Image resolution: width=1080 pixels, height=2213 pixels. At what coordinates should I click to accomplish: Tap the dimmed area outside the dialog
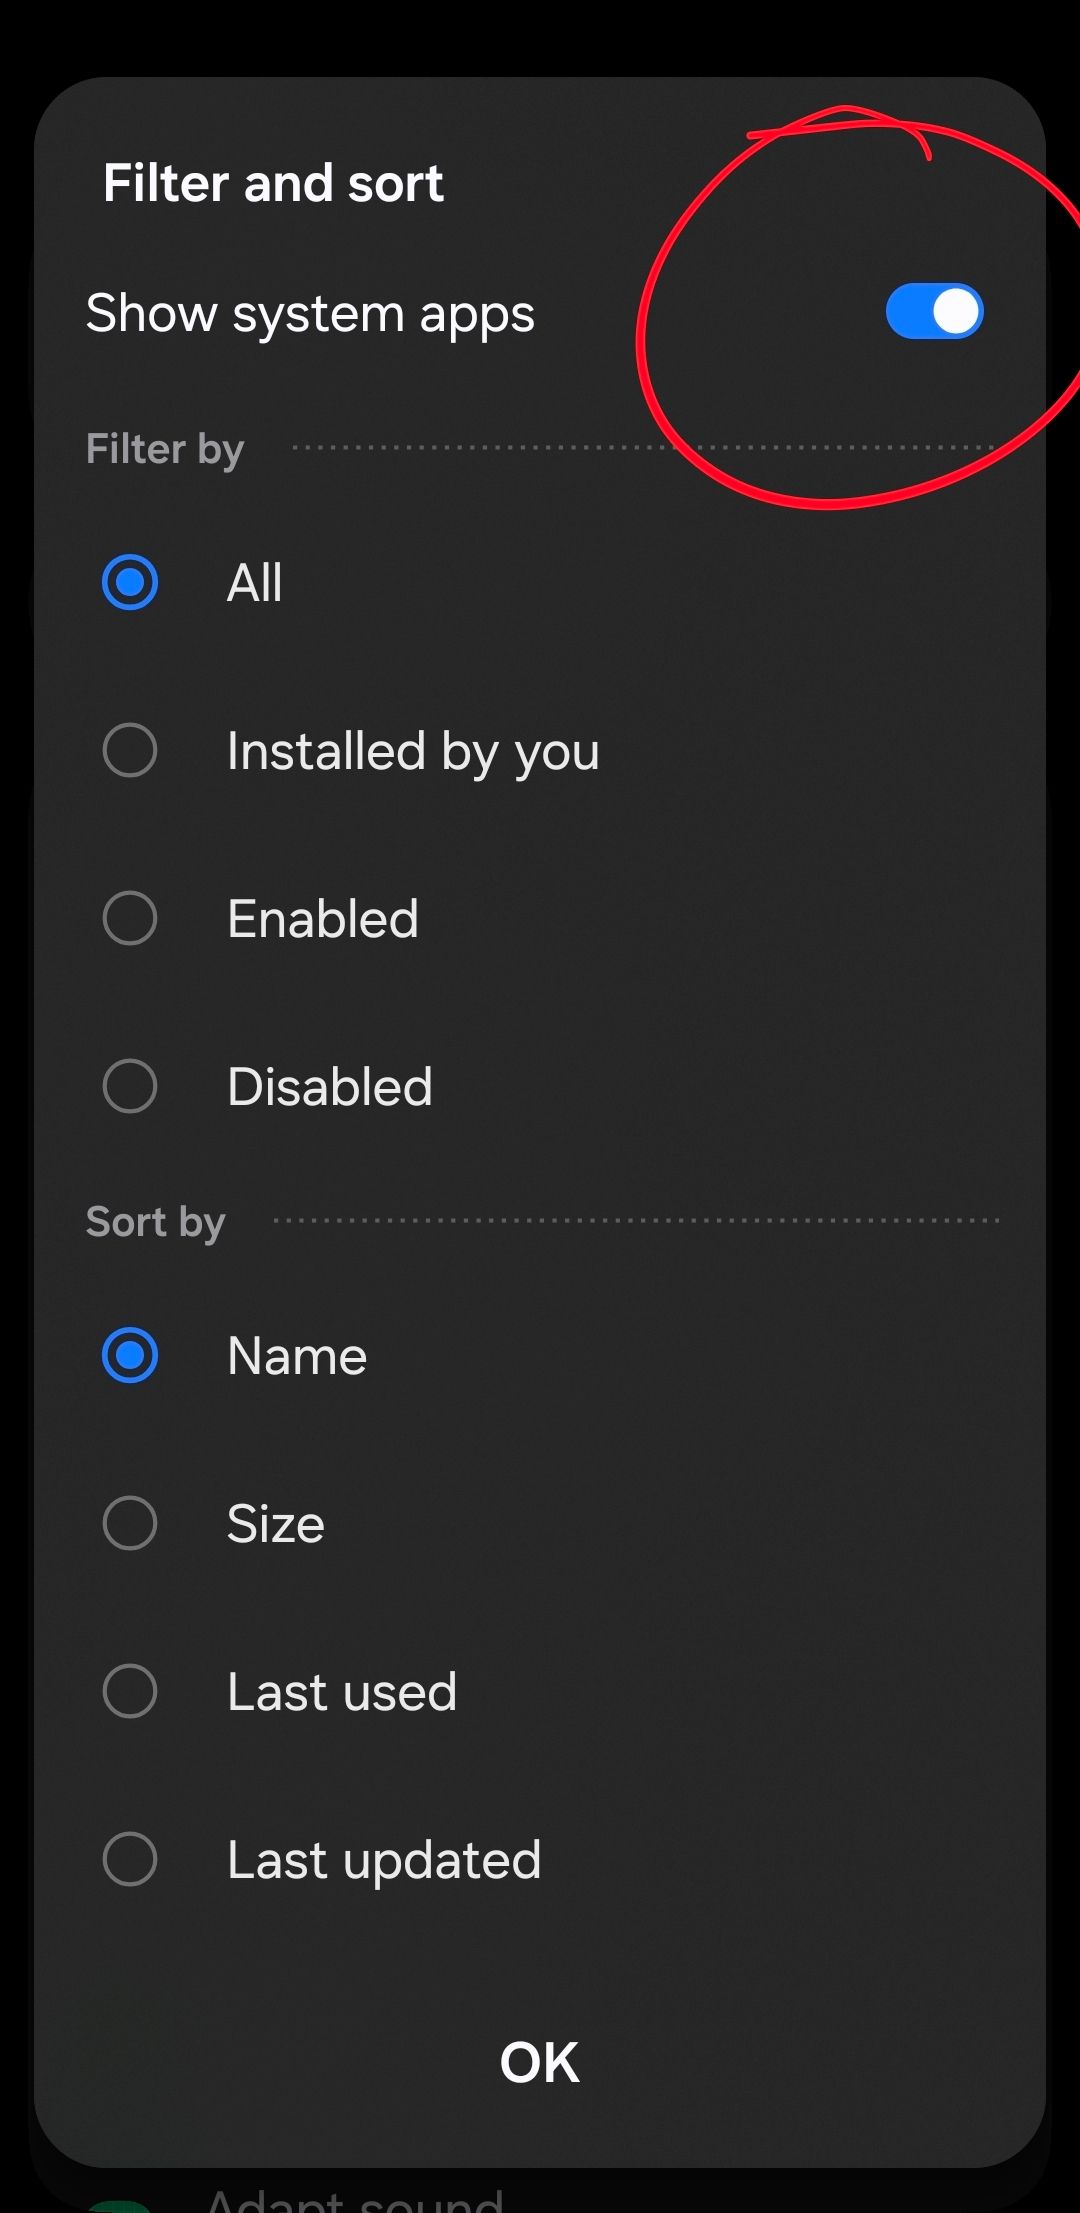[x=540, y=30]
